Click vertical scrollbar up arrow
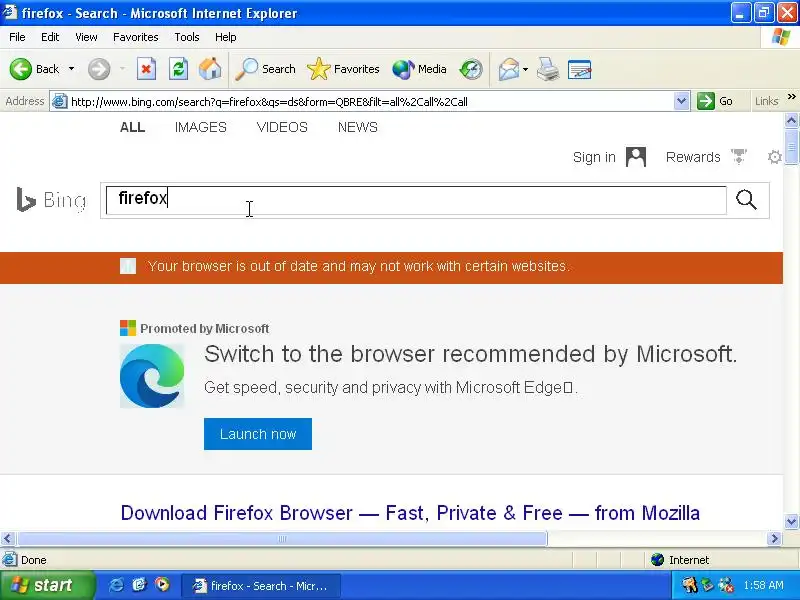 [x=791, y=120]
